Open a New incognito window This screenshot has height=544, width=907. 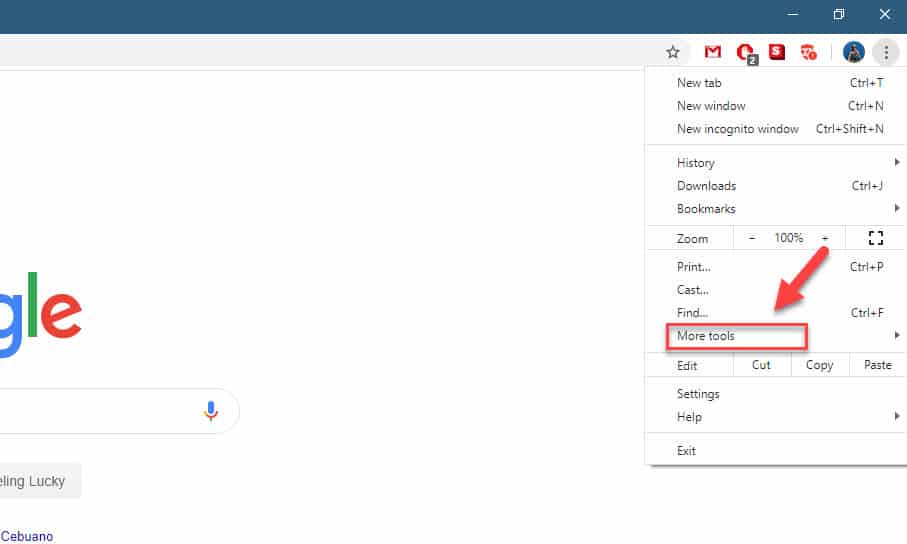[776, 129]
